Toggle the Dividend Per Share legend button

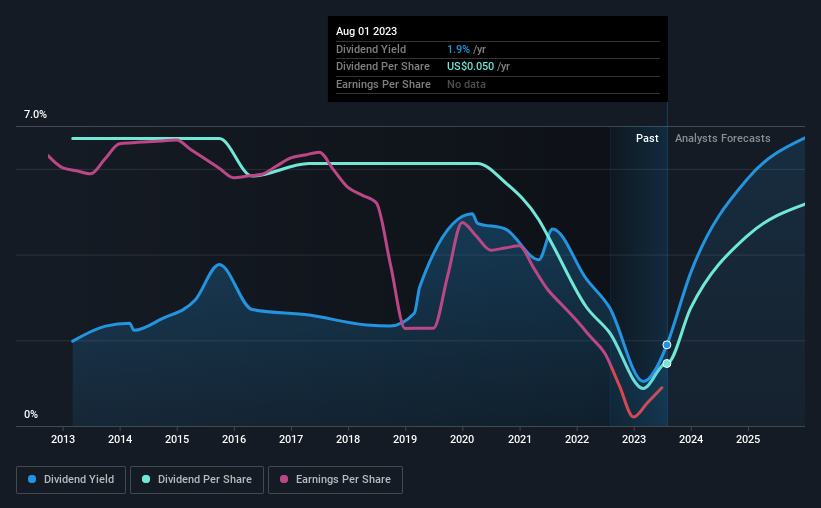click(197, 480)
